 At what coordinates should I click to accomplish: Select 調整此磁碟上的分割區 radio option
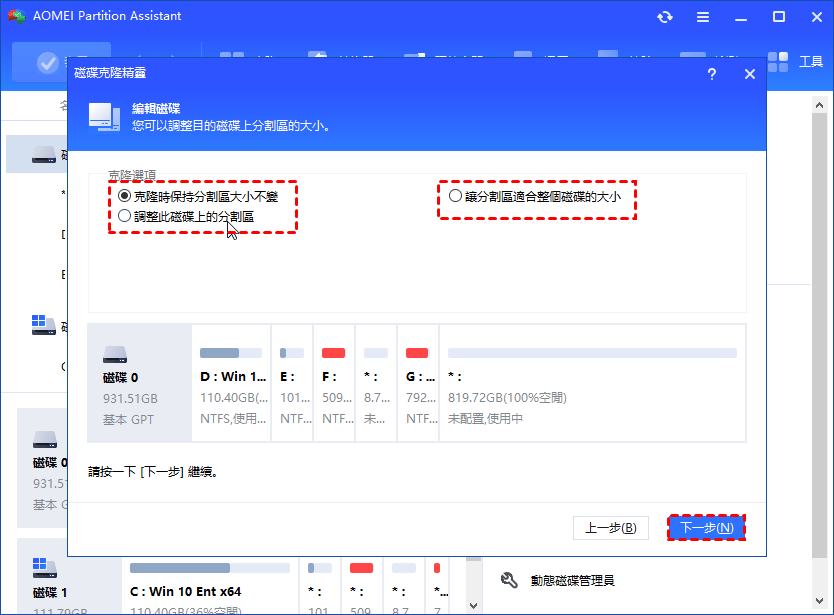[186, 217]
